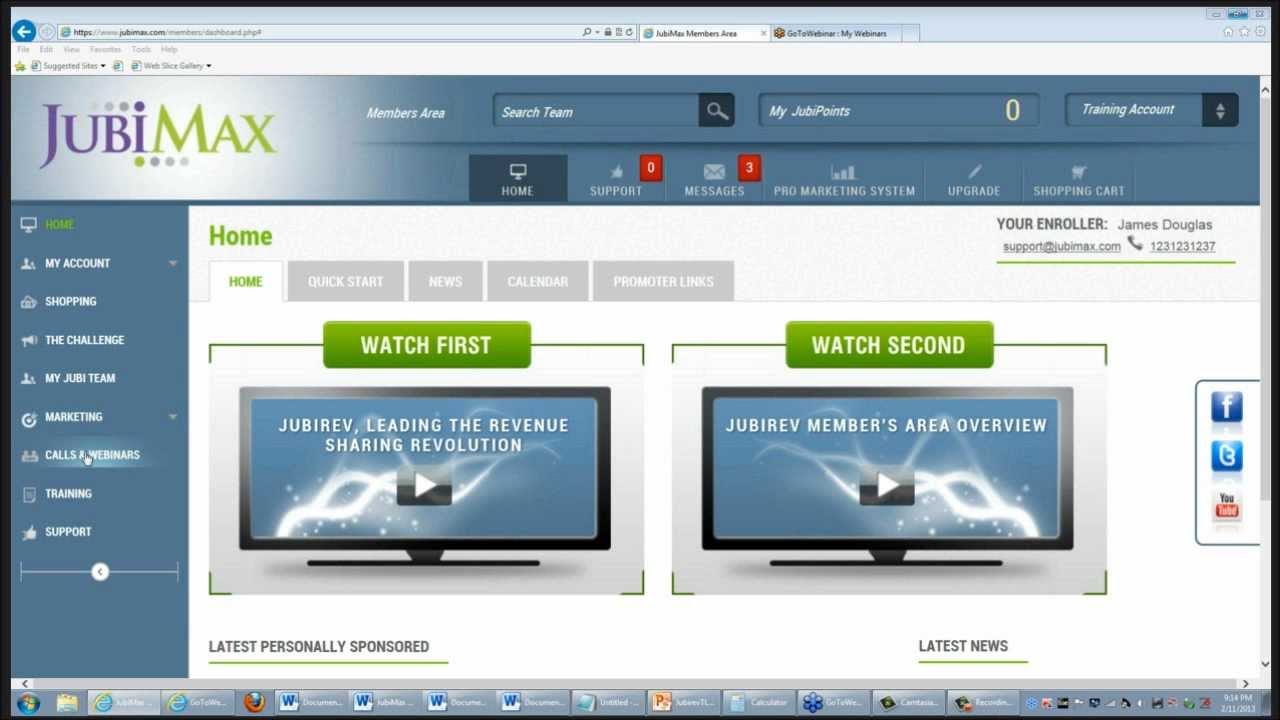The width and height of the screenshot is (1280, 720).
Task: Click the enroller phone number 1231231237
Action: tap(1183, 246)
